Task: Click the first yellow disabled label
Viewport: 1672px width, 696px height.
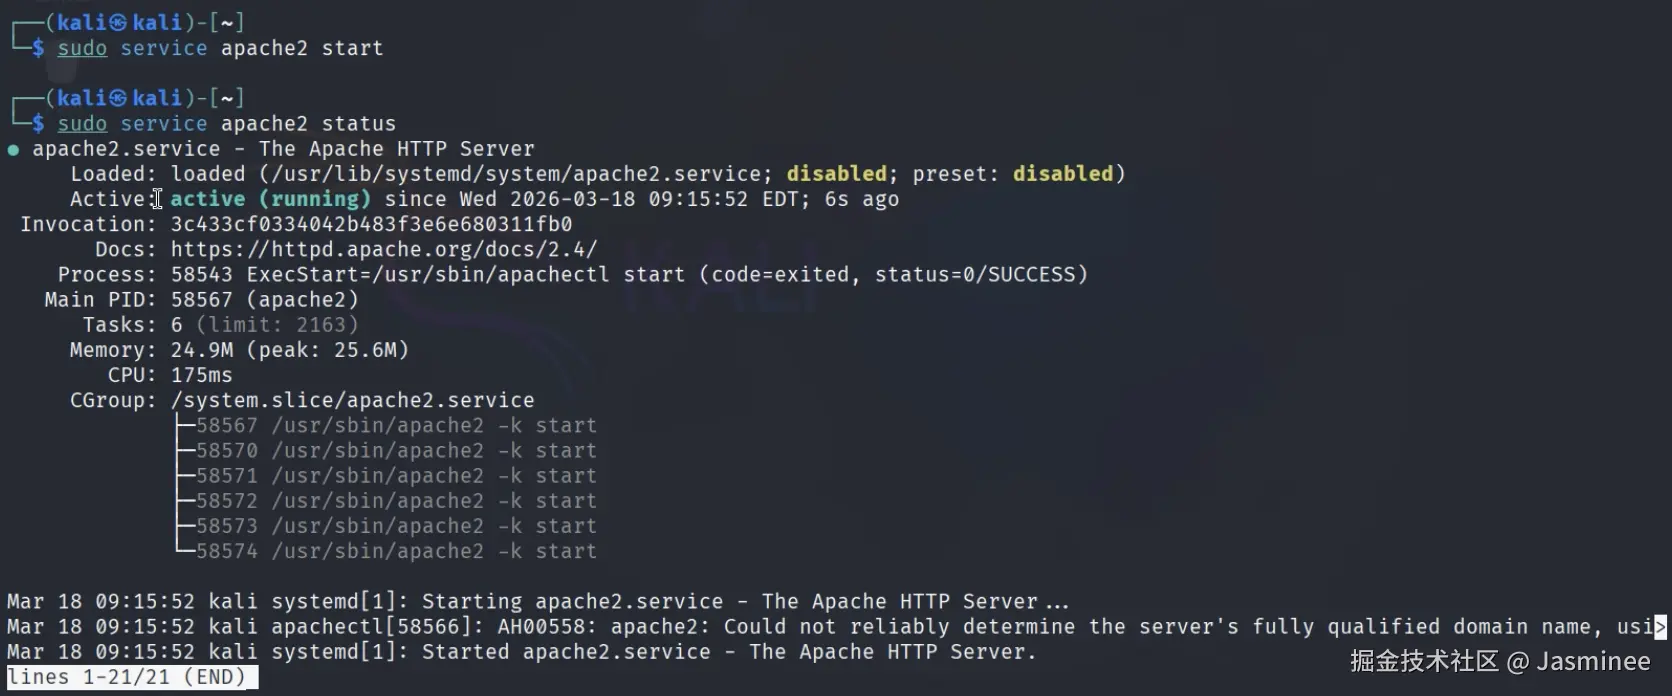Action: 836,174
